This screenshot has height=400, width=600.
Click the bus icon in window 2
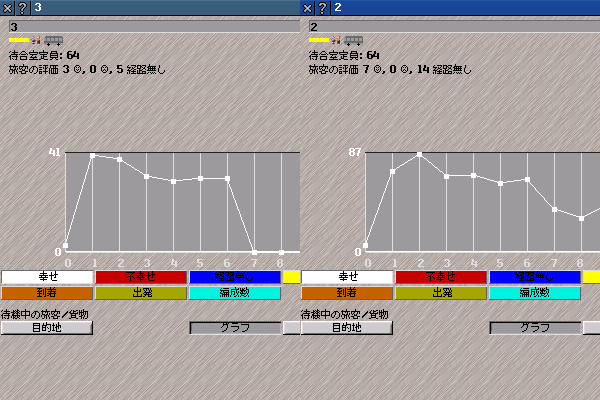point(354,40)
